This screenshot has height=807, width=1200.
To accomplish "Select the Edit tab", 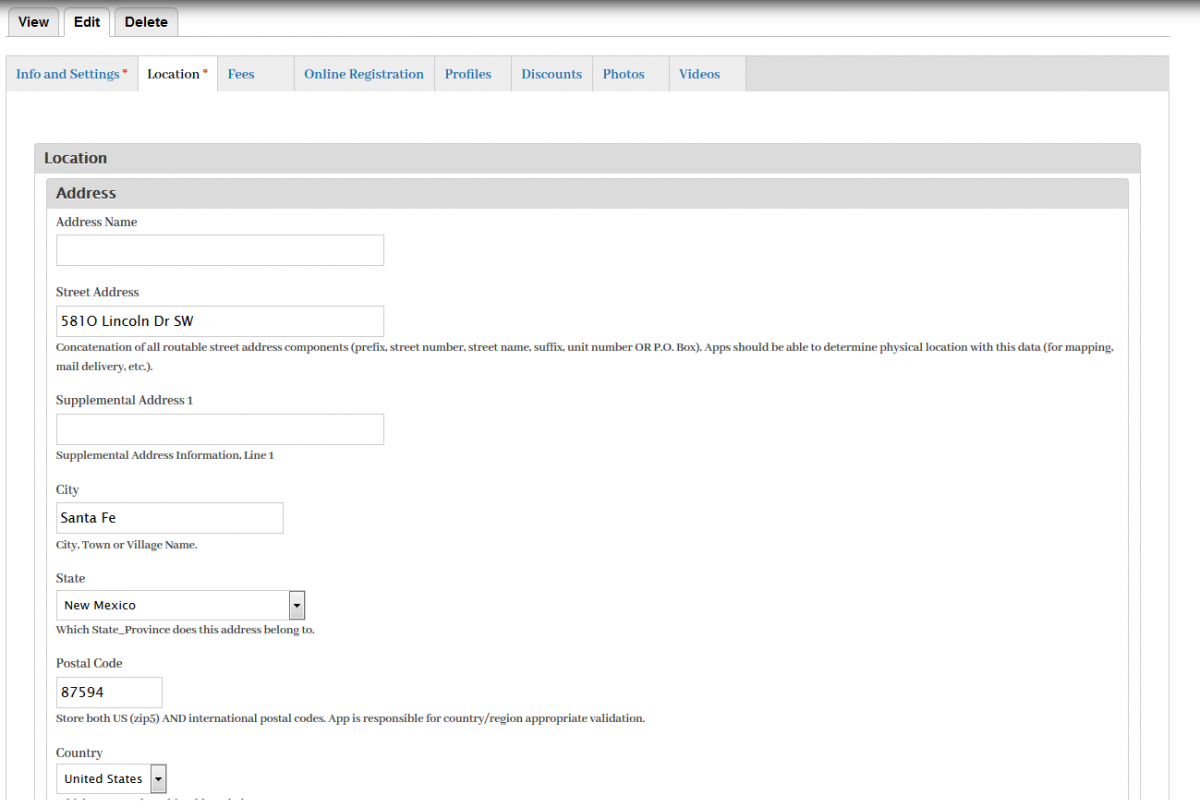I will [87, 22].
